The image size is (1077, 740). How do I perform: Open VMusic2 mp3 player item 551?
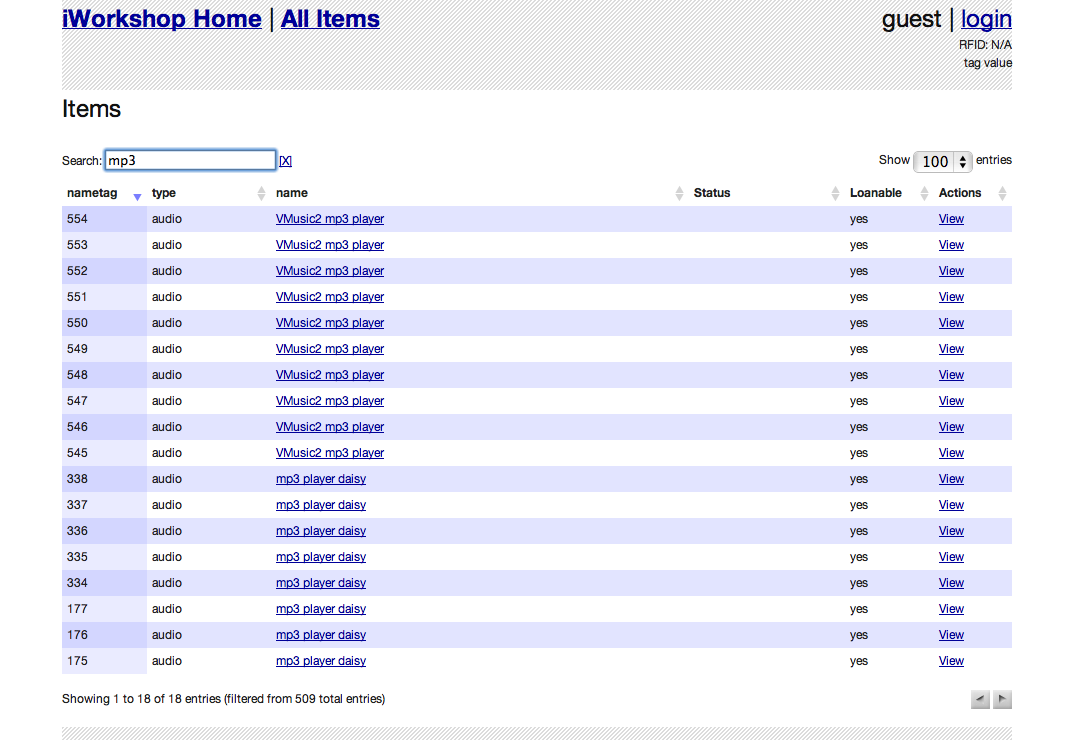click(x=330, y=298)
